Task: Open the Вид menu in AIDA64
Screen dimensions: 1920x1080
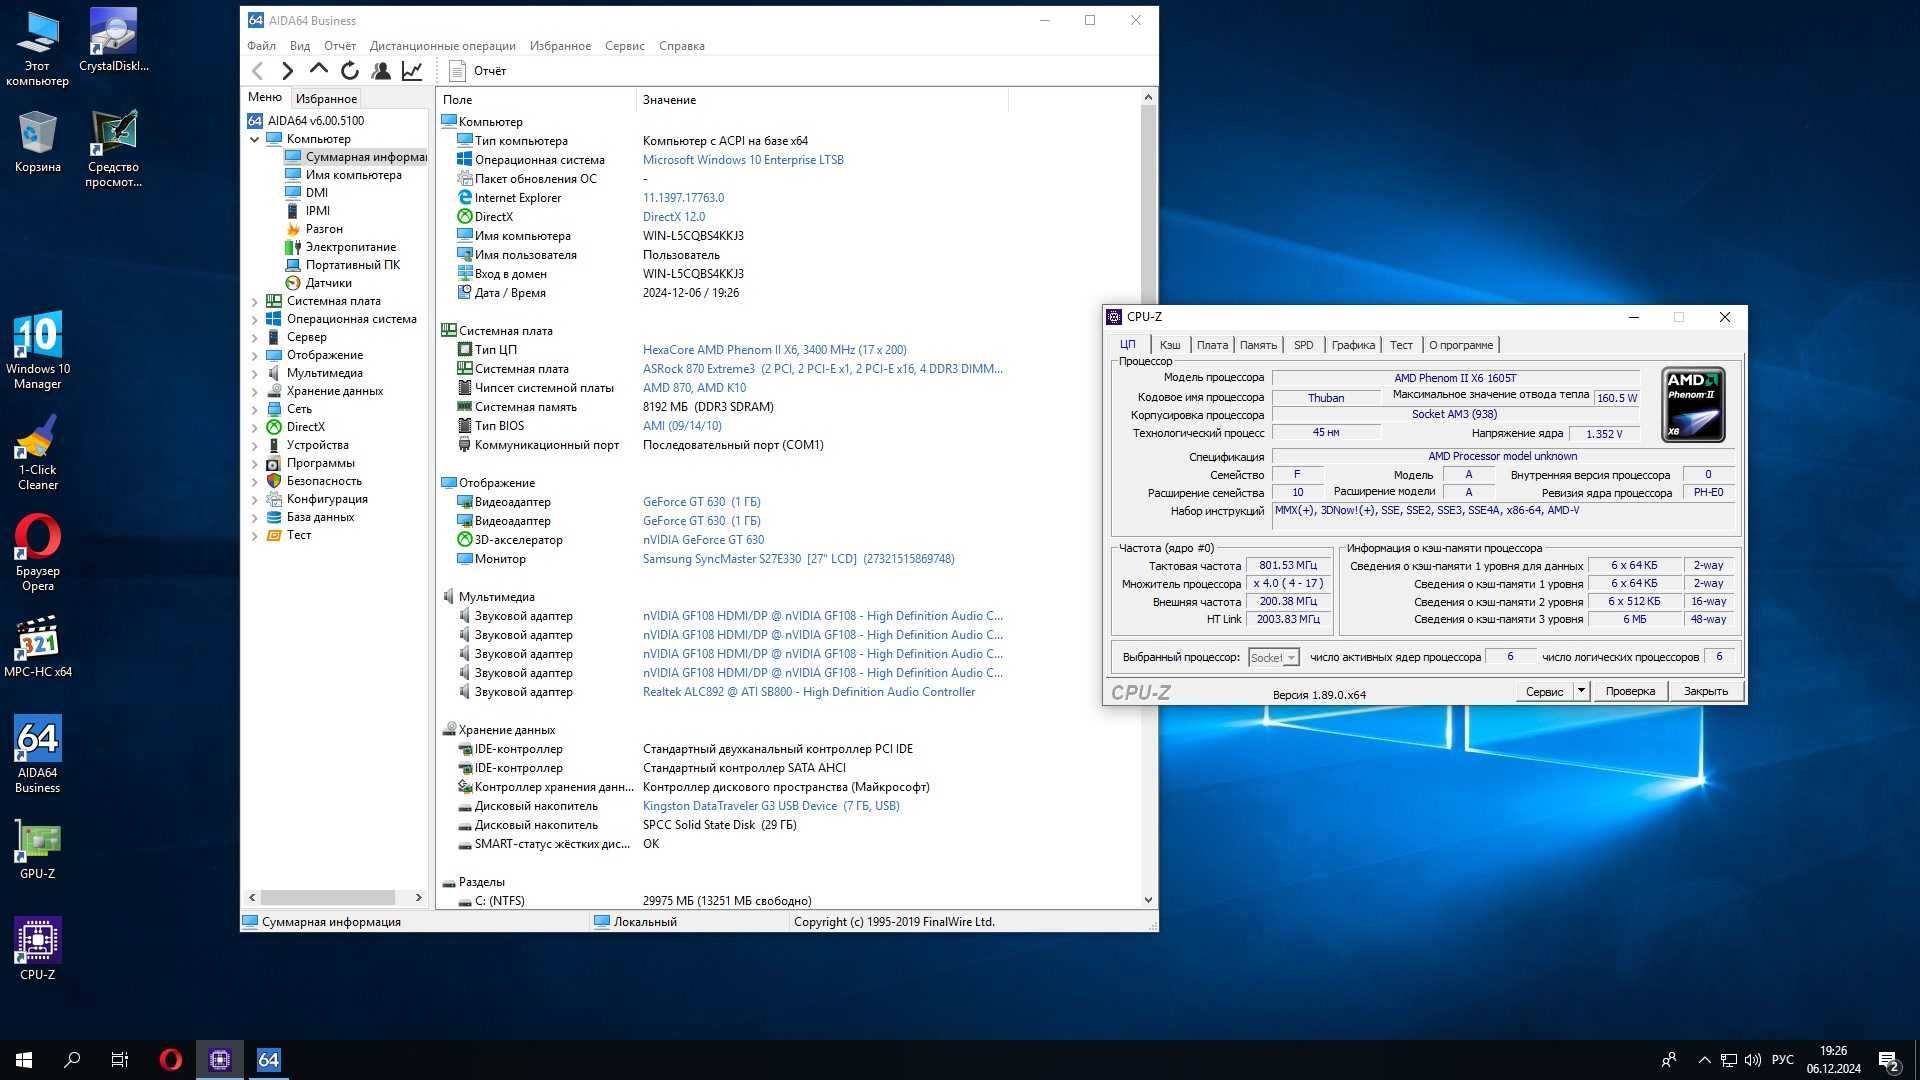Action: (x=300, y=46)
